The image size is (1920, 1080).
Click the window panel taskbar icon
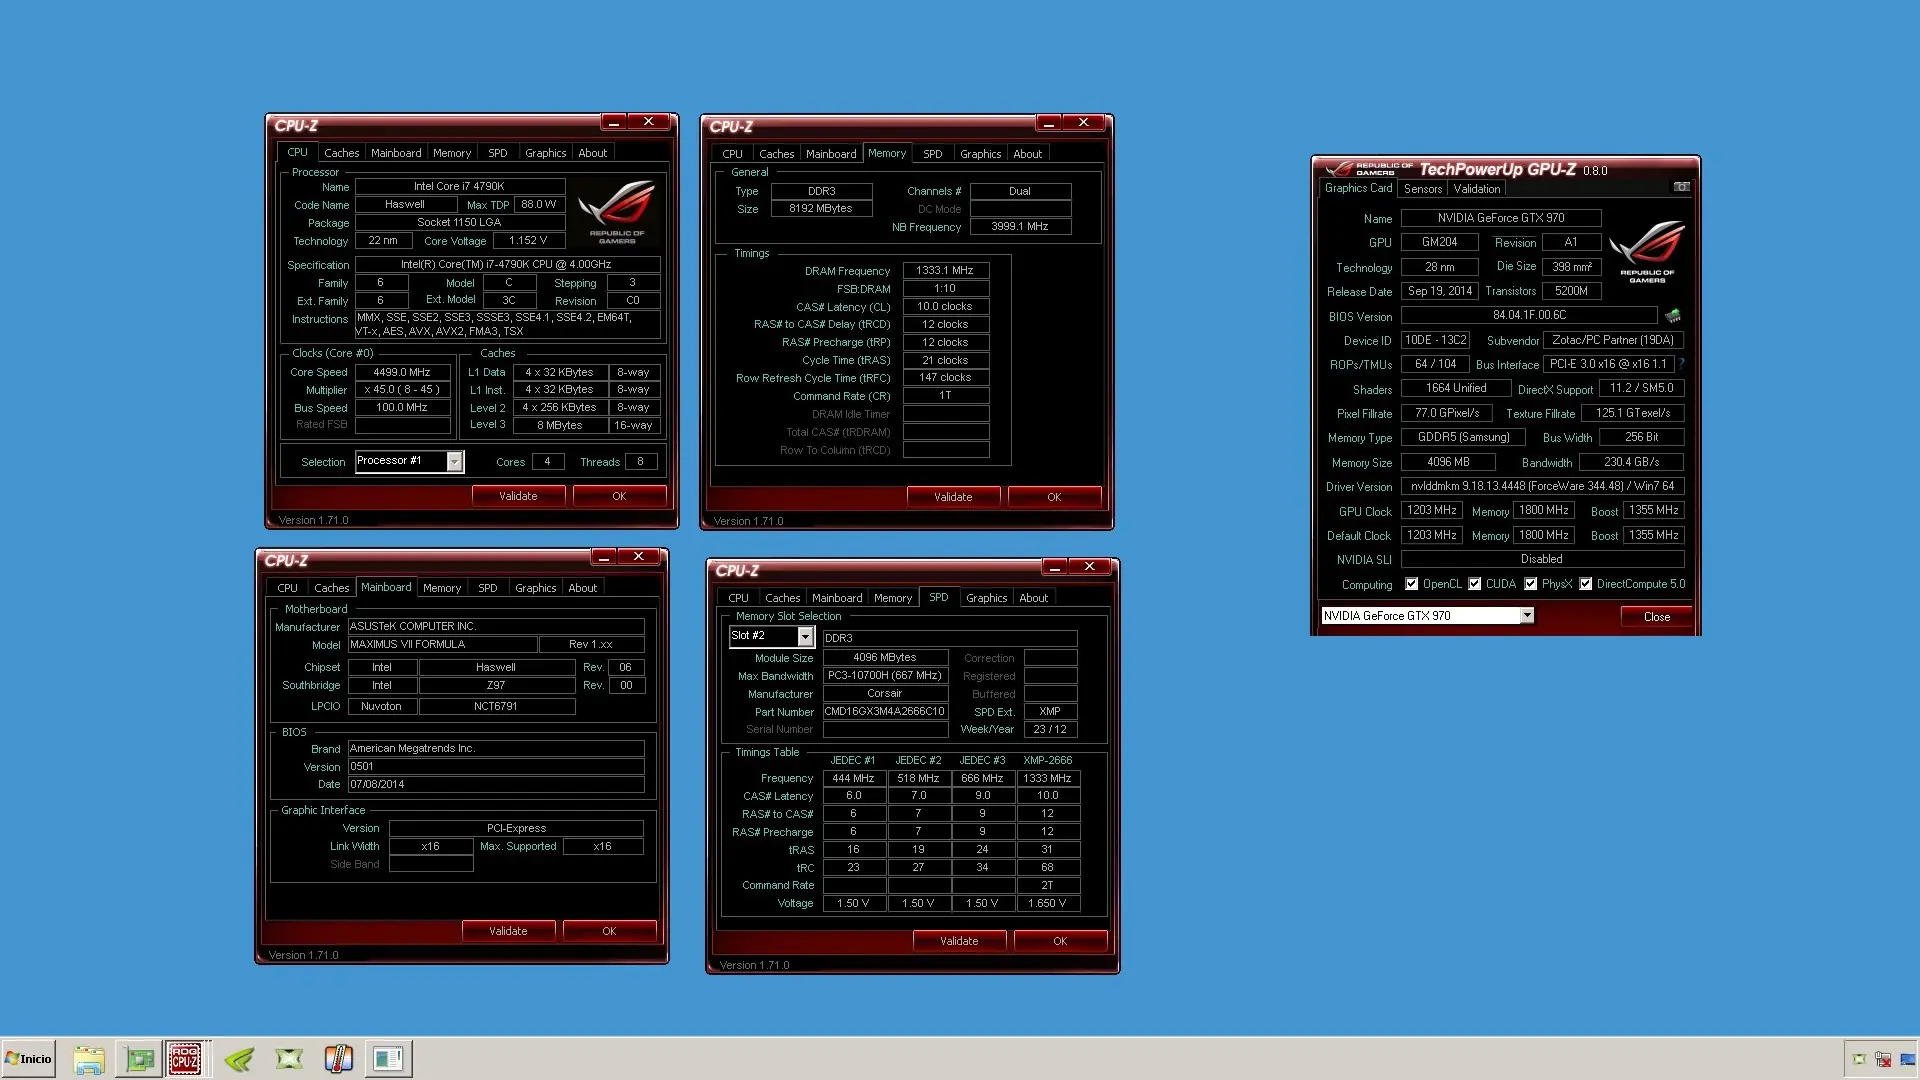click(x=388, y=1059)
